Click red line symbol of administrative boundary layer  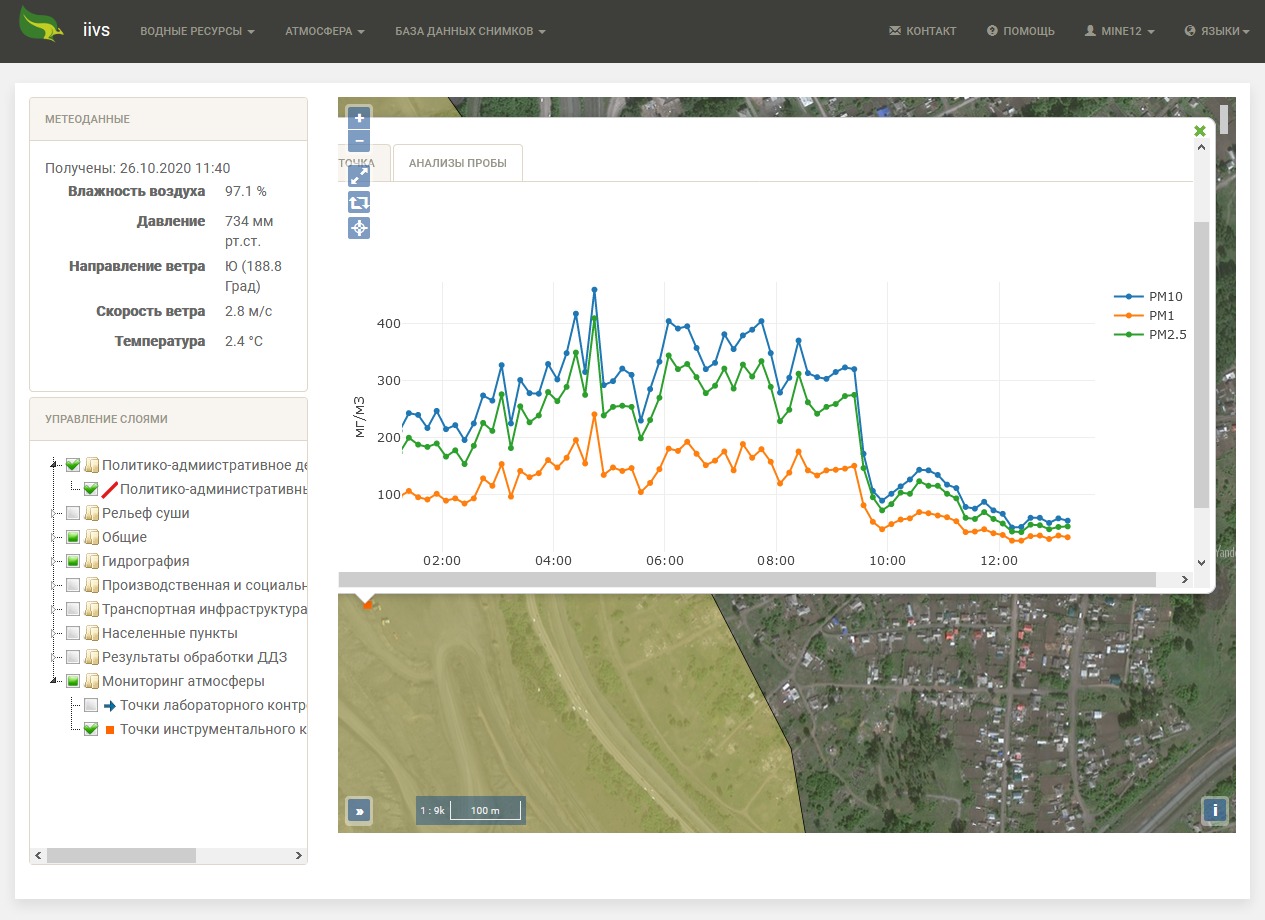tap(110, 489)
